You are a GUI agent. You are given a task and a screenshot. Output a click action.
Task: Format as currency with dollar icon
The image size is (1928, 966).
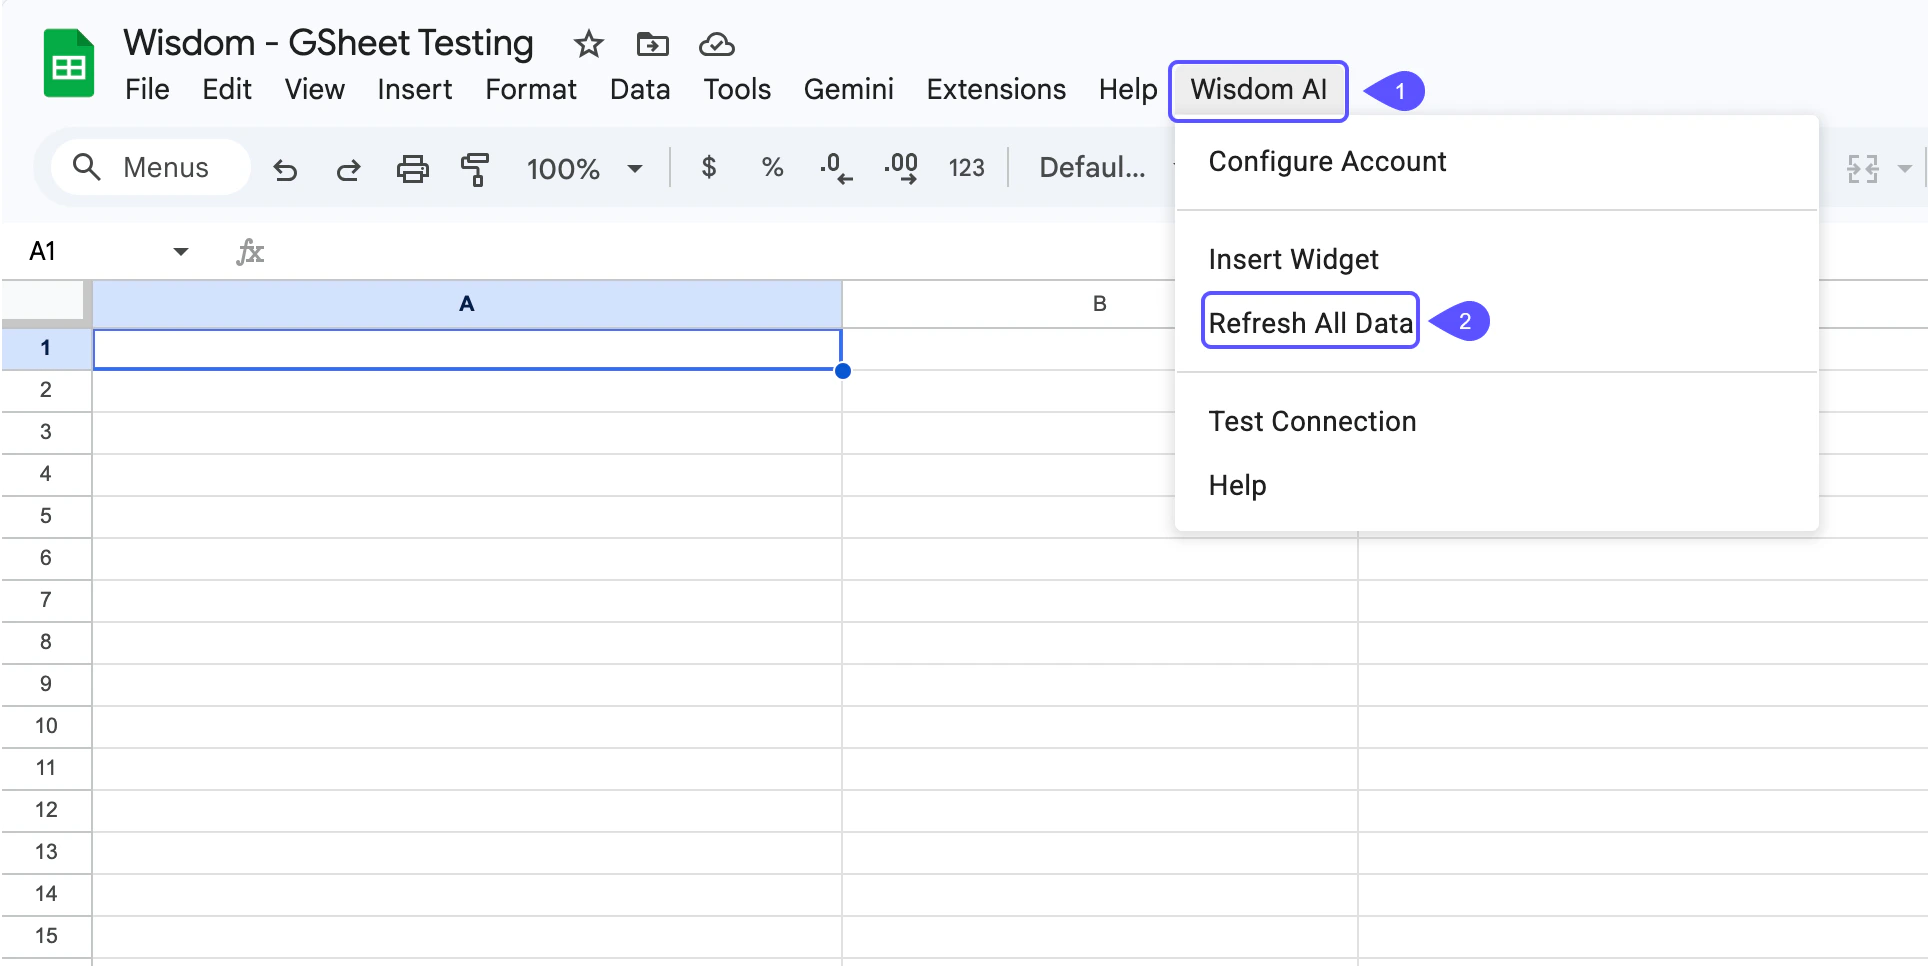(709, 167)
